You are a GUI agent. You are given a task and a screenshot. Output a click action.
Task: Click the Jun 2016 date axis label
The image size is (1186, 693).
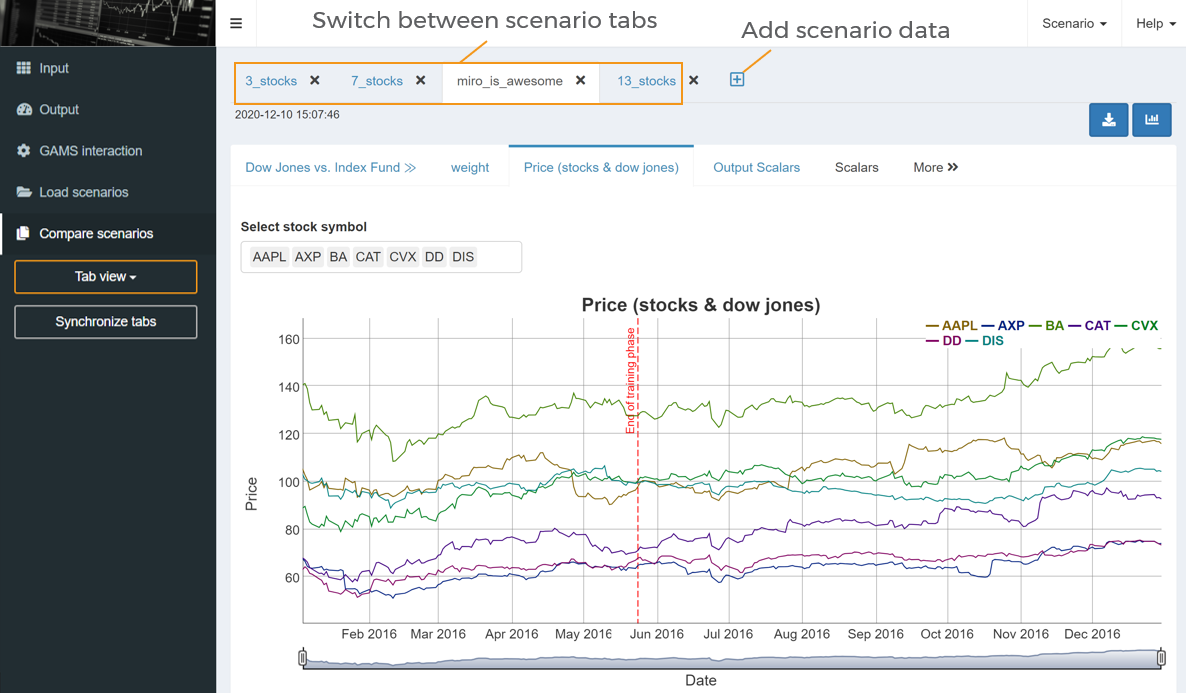(x=657, y=634)
